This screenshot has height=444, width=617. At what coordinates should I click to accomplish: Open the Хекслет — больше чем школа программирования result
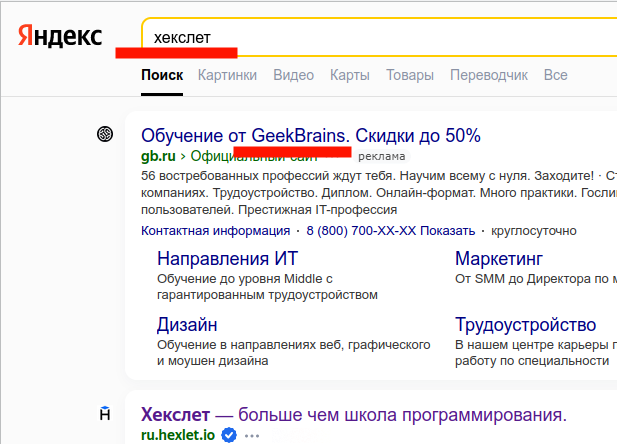point(354,415)
